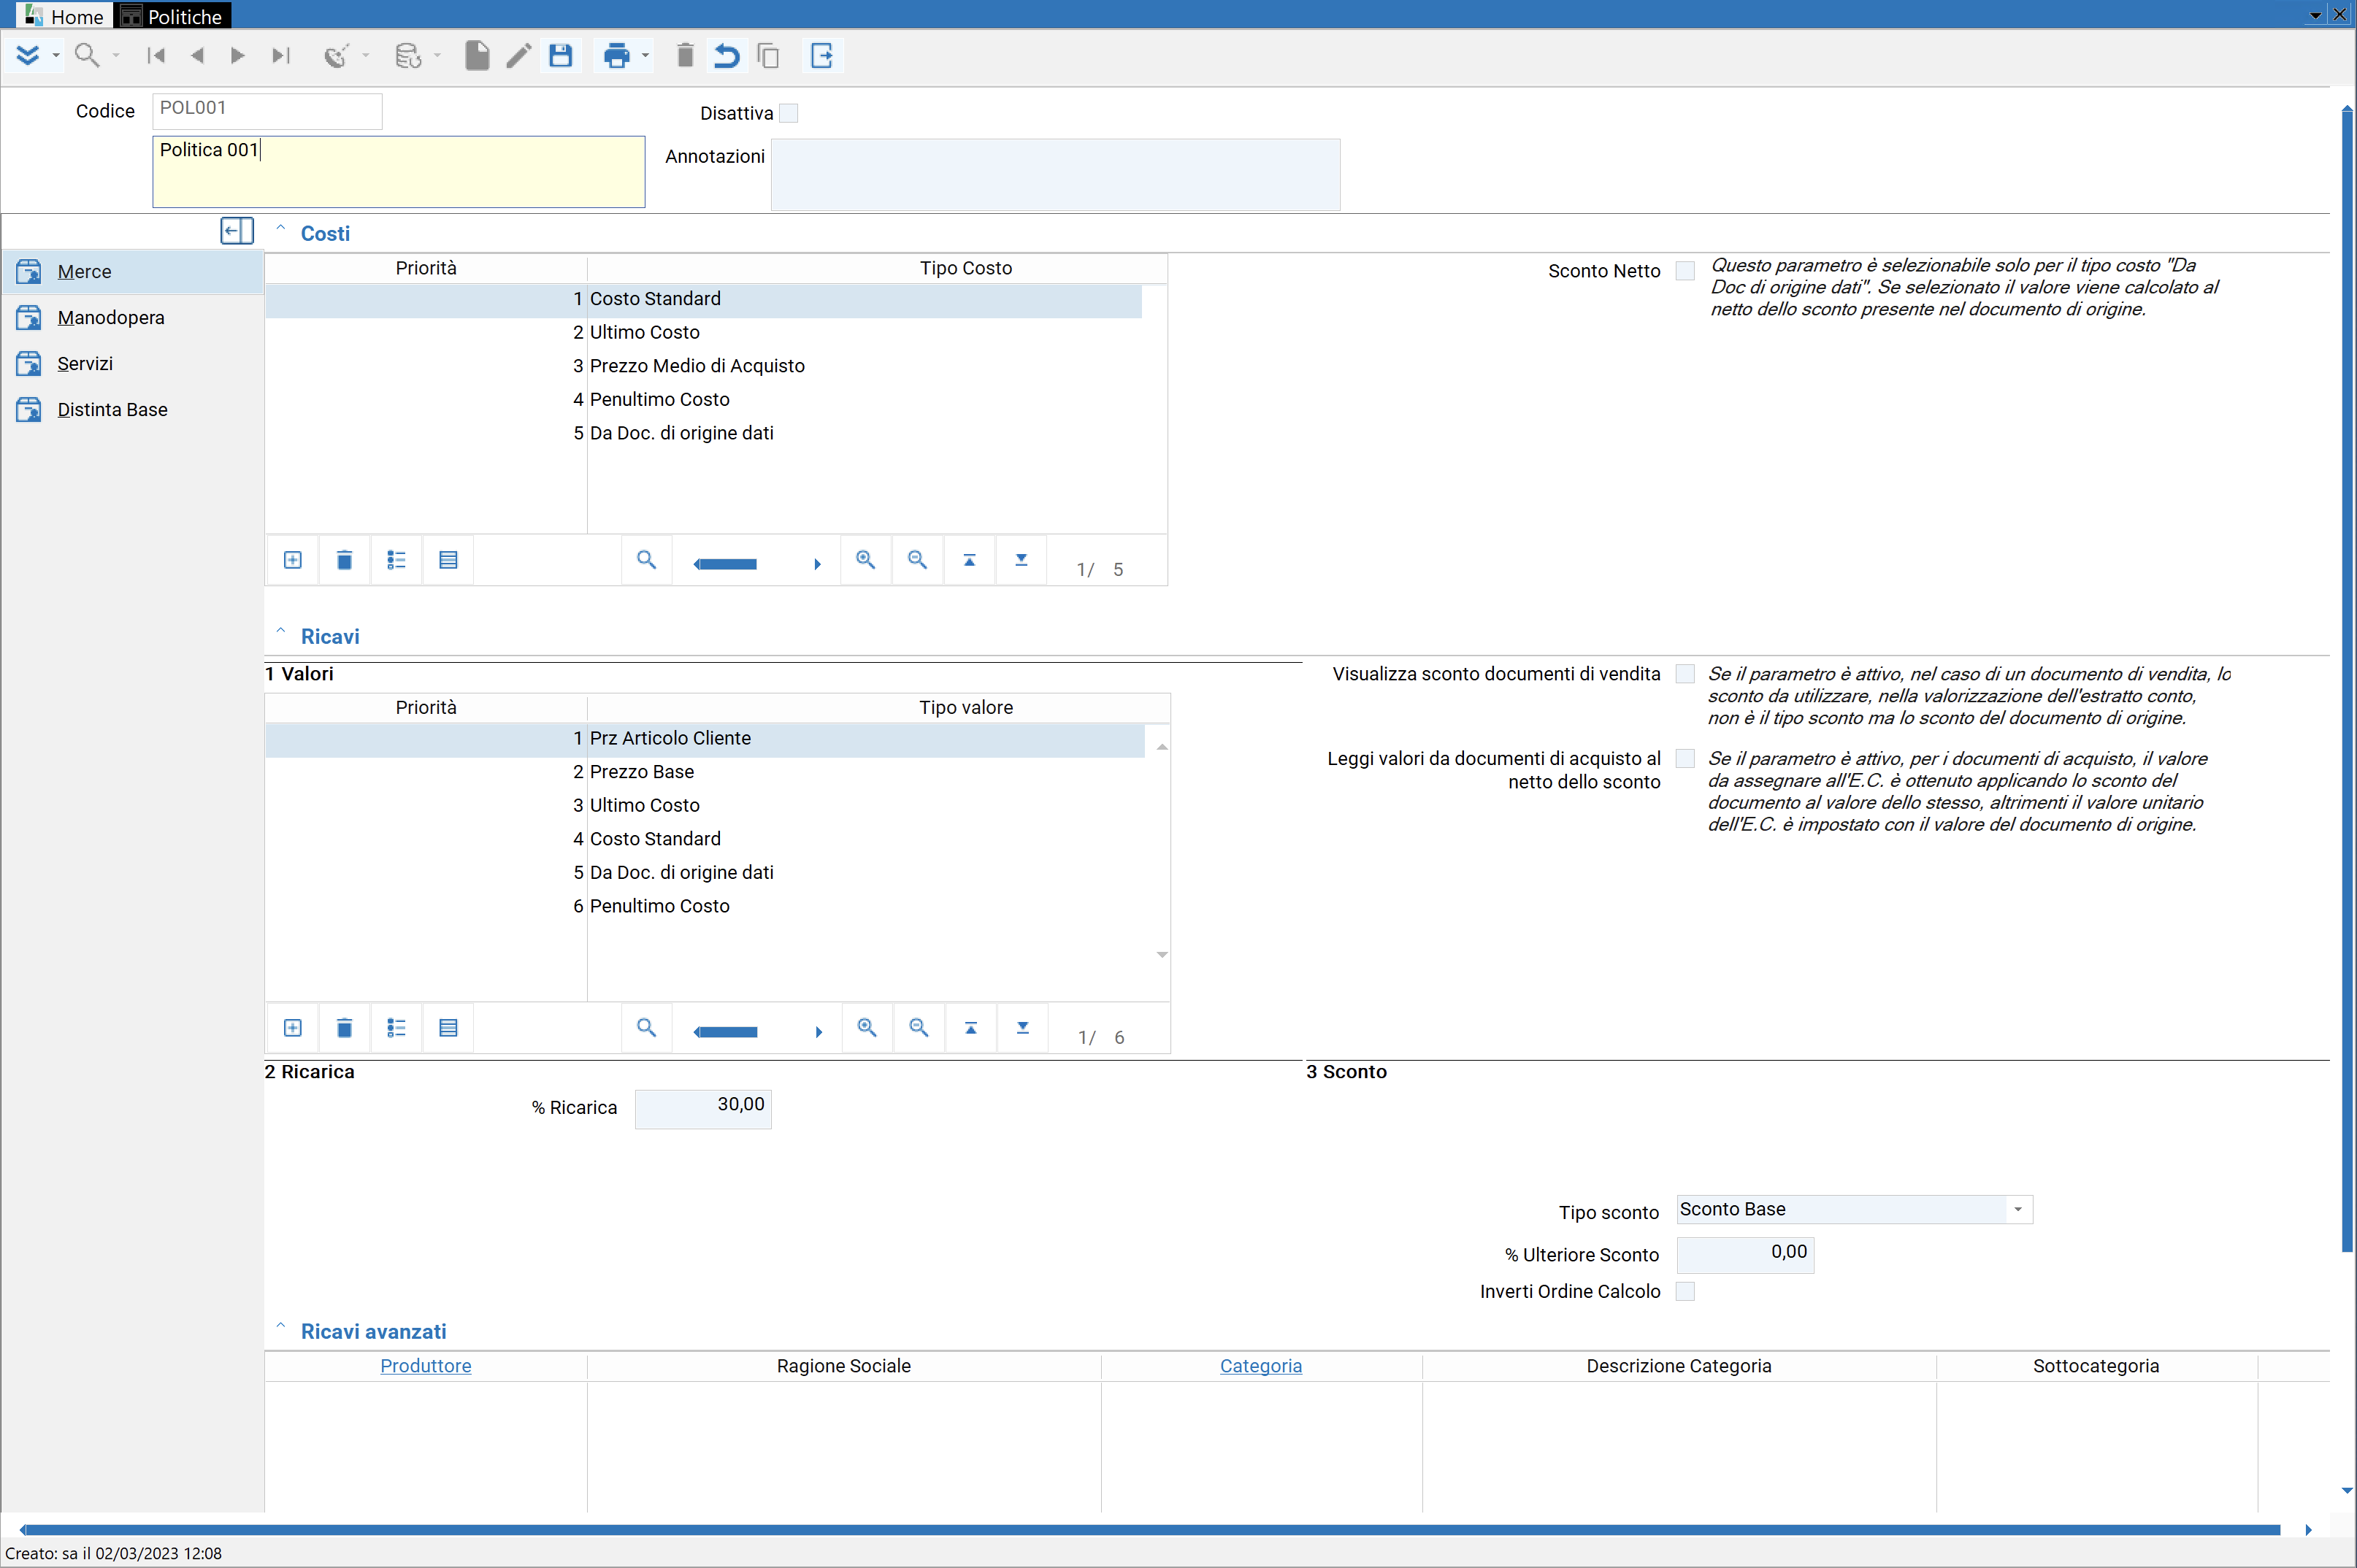Image resolution: width=2357 pixels, height=1568 pixels.
Task: Open the Tipo sconto dropdown
Action: 2018,1209
